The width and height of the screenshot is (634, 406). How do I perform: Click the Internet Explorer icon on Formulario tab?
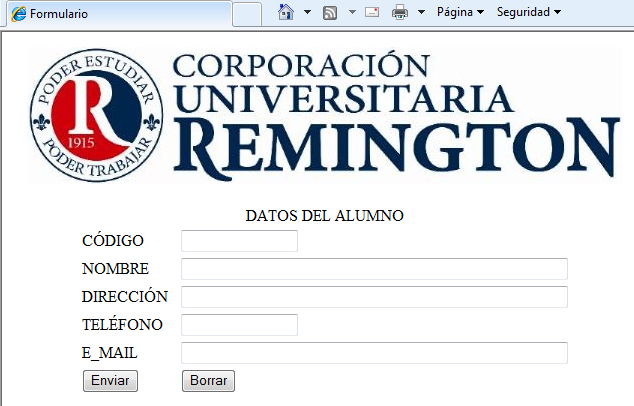(x=19, y=14)
